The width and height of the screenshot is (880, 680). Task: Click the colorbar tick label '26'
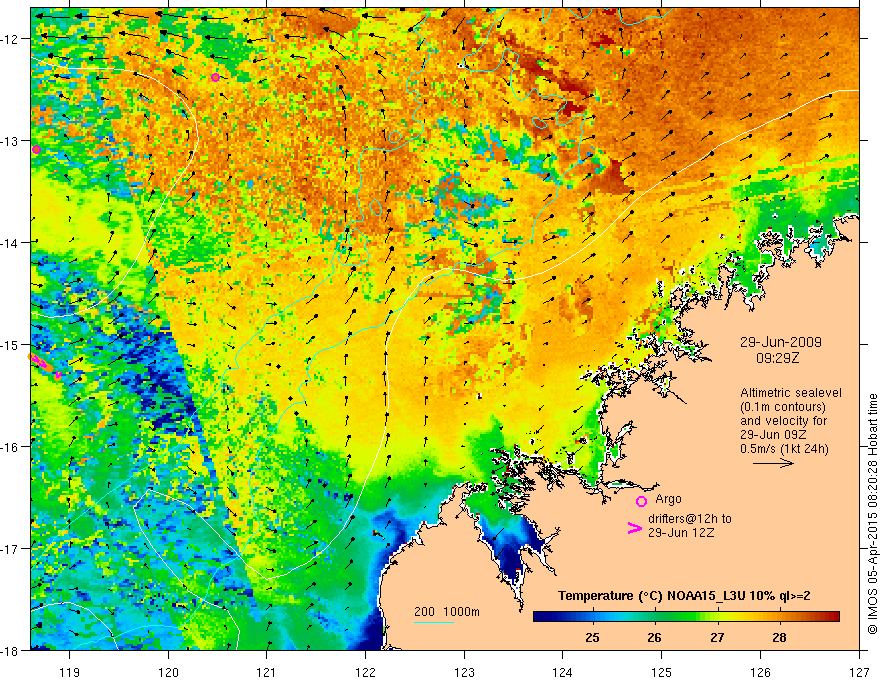point(654,638)
